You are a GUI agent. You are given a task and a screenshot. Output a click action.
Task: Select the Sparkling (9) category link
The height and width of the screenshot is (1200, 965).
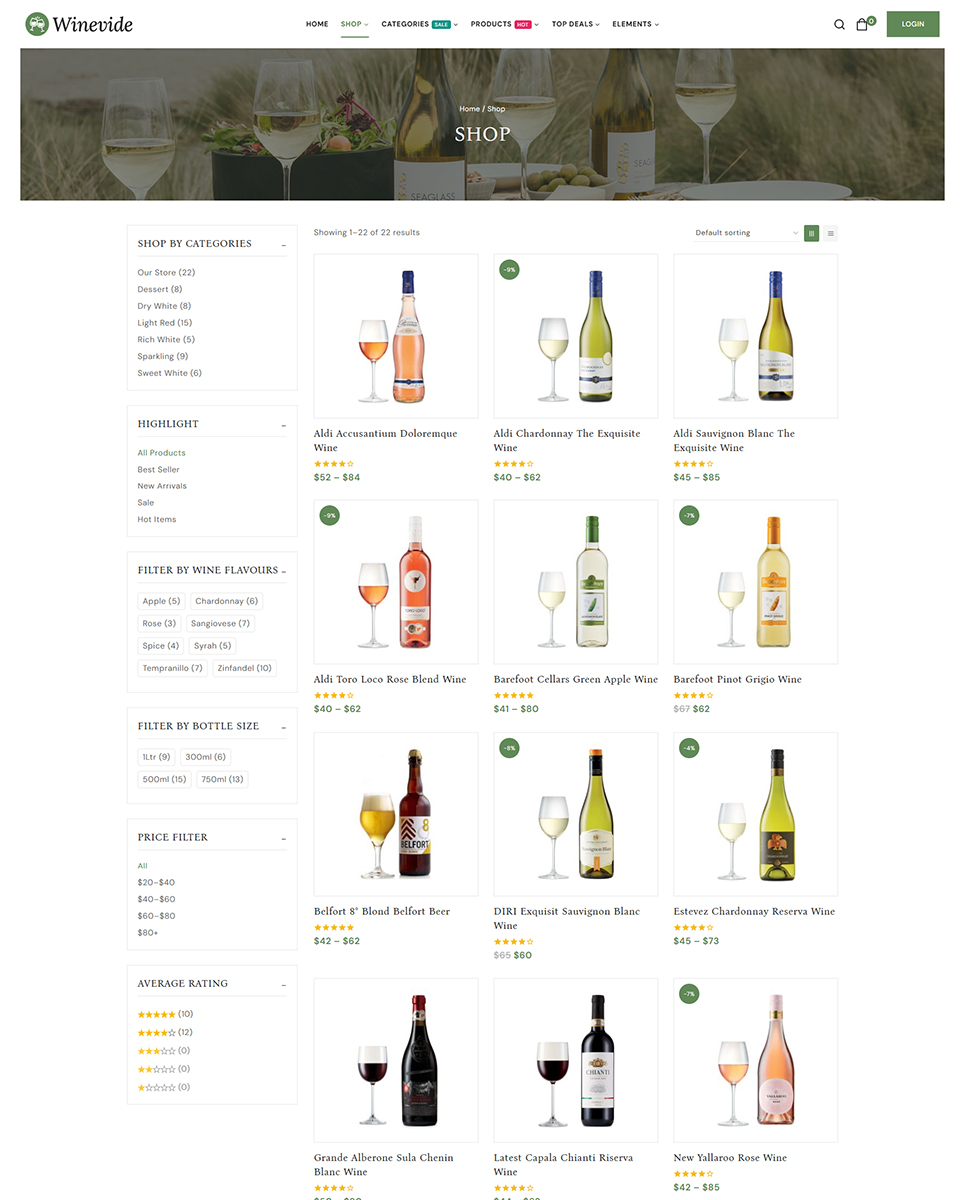pyautogui.click(x=163, y=356)
